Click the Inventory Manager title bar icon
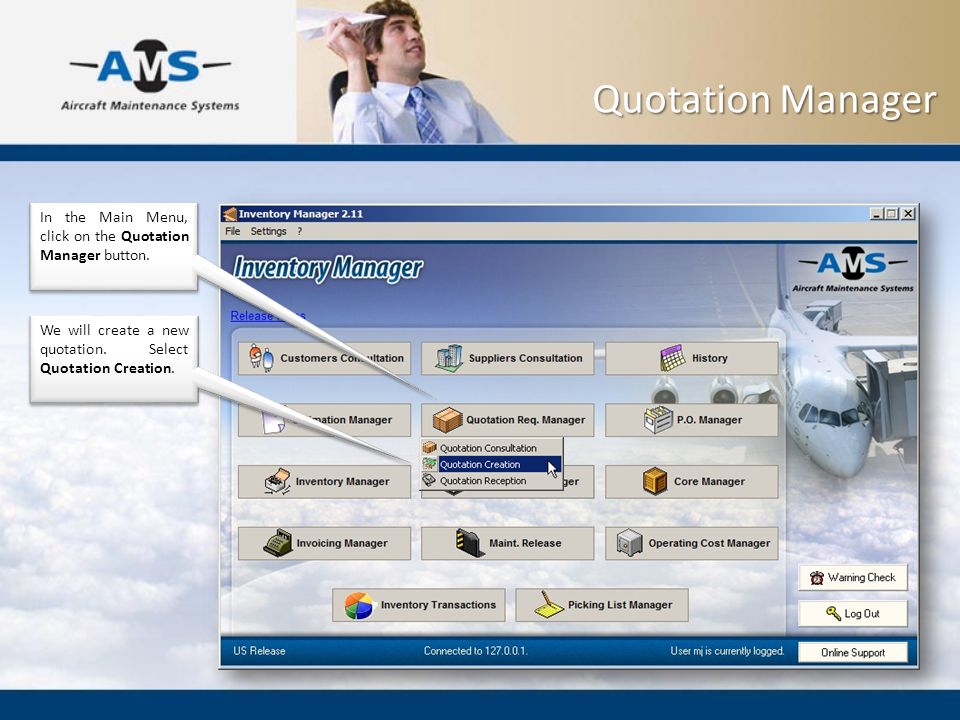Screen dimensions: 960x720 point(230,214)
